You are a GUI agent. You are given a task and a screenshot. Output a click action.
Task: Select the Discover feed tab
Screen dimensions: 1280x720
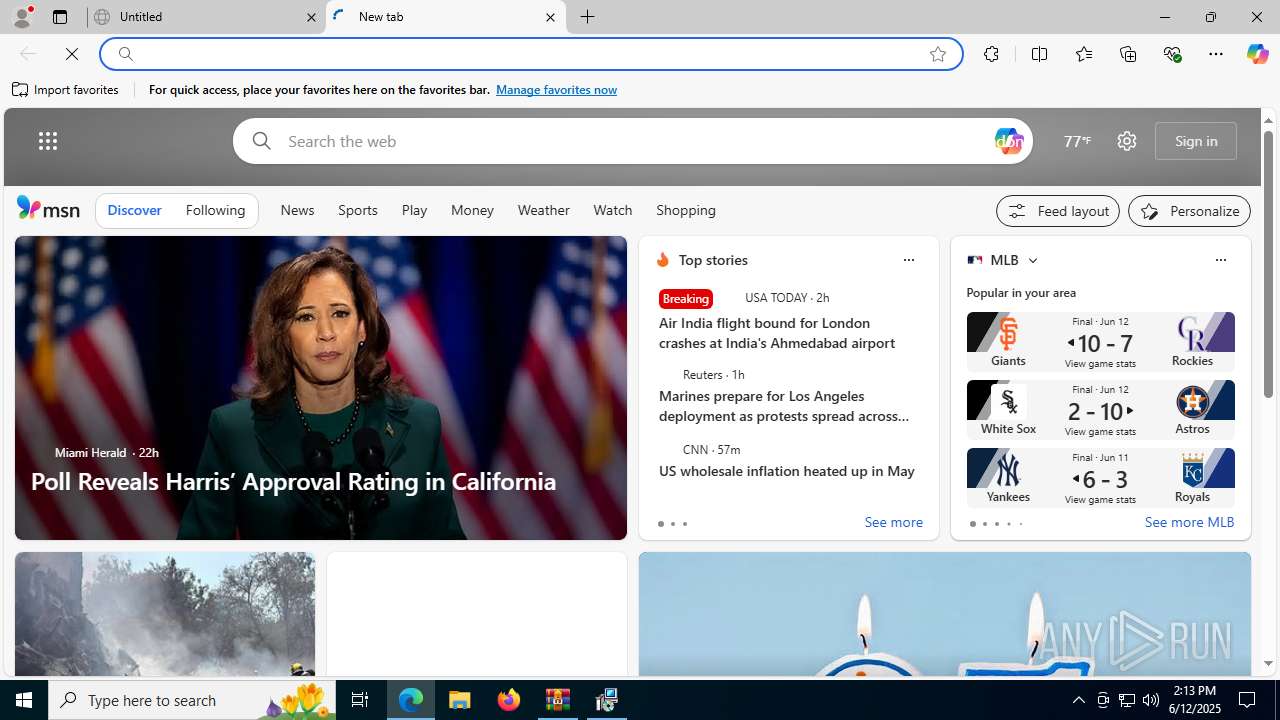coord(134,210)
